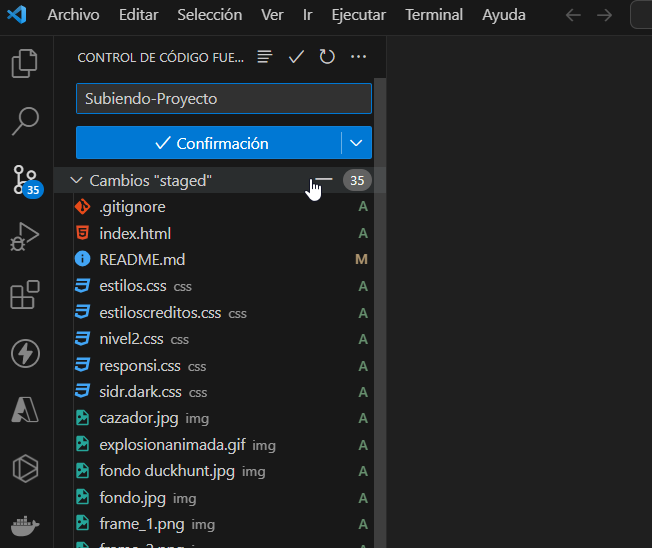Open the Explorer view in the activity bar

(x=25, y=63)
